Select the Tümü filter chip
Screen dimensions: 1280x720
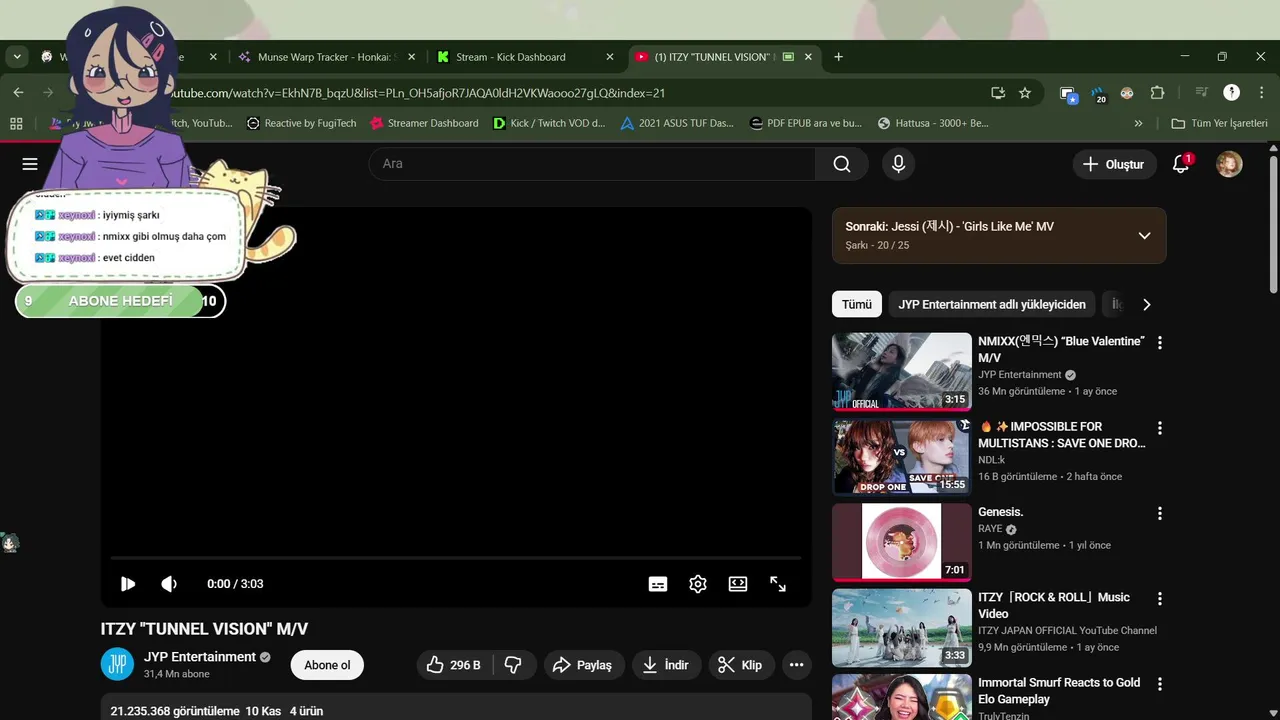857,304
